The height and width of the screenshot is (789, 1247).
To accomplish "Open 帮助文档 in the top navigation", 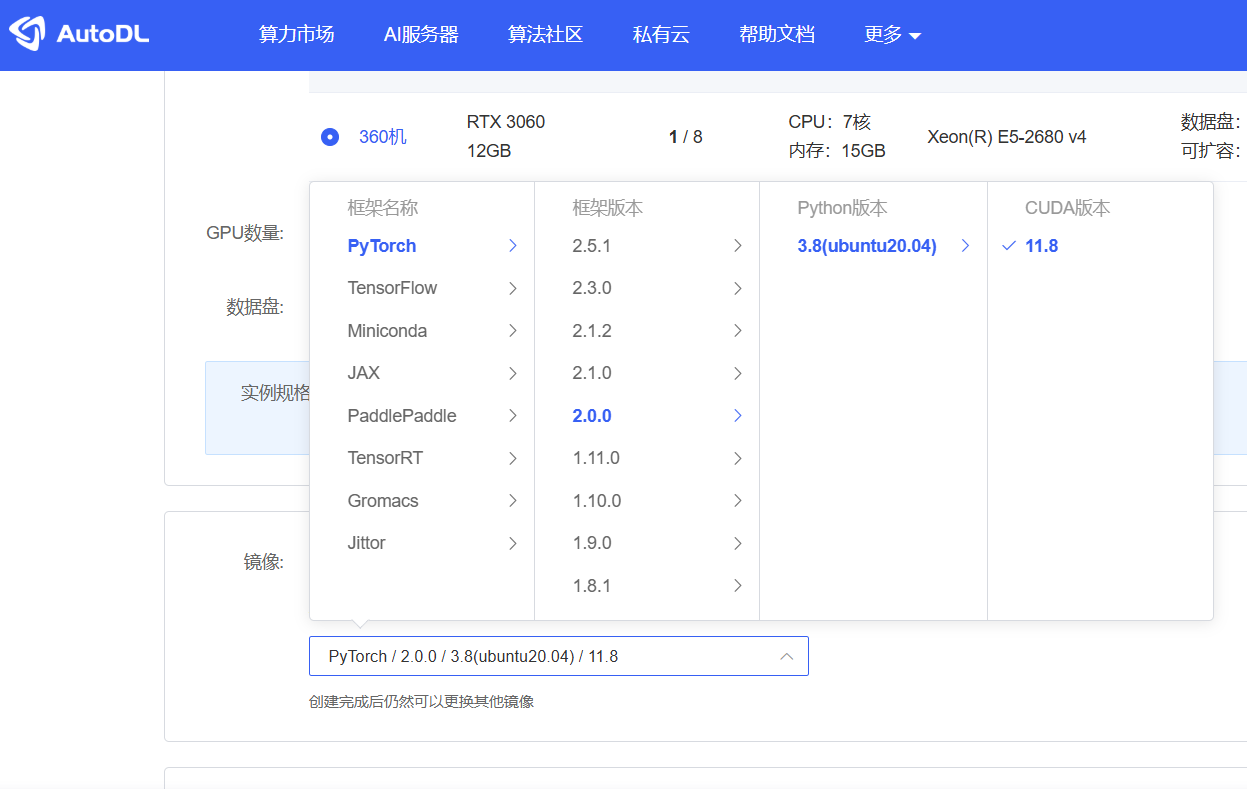I will [777, 34].
